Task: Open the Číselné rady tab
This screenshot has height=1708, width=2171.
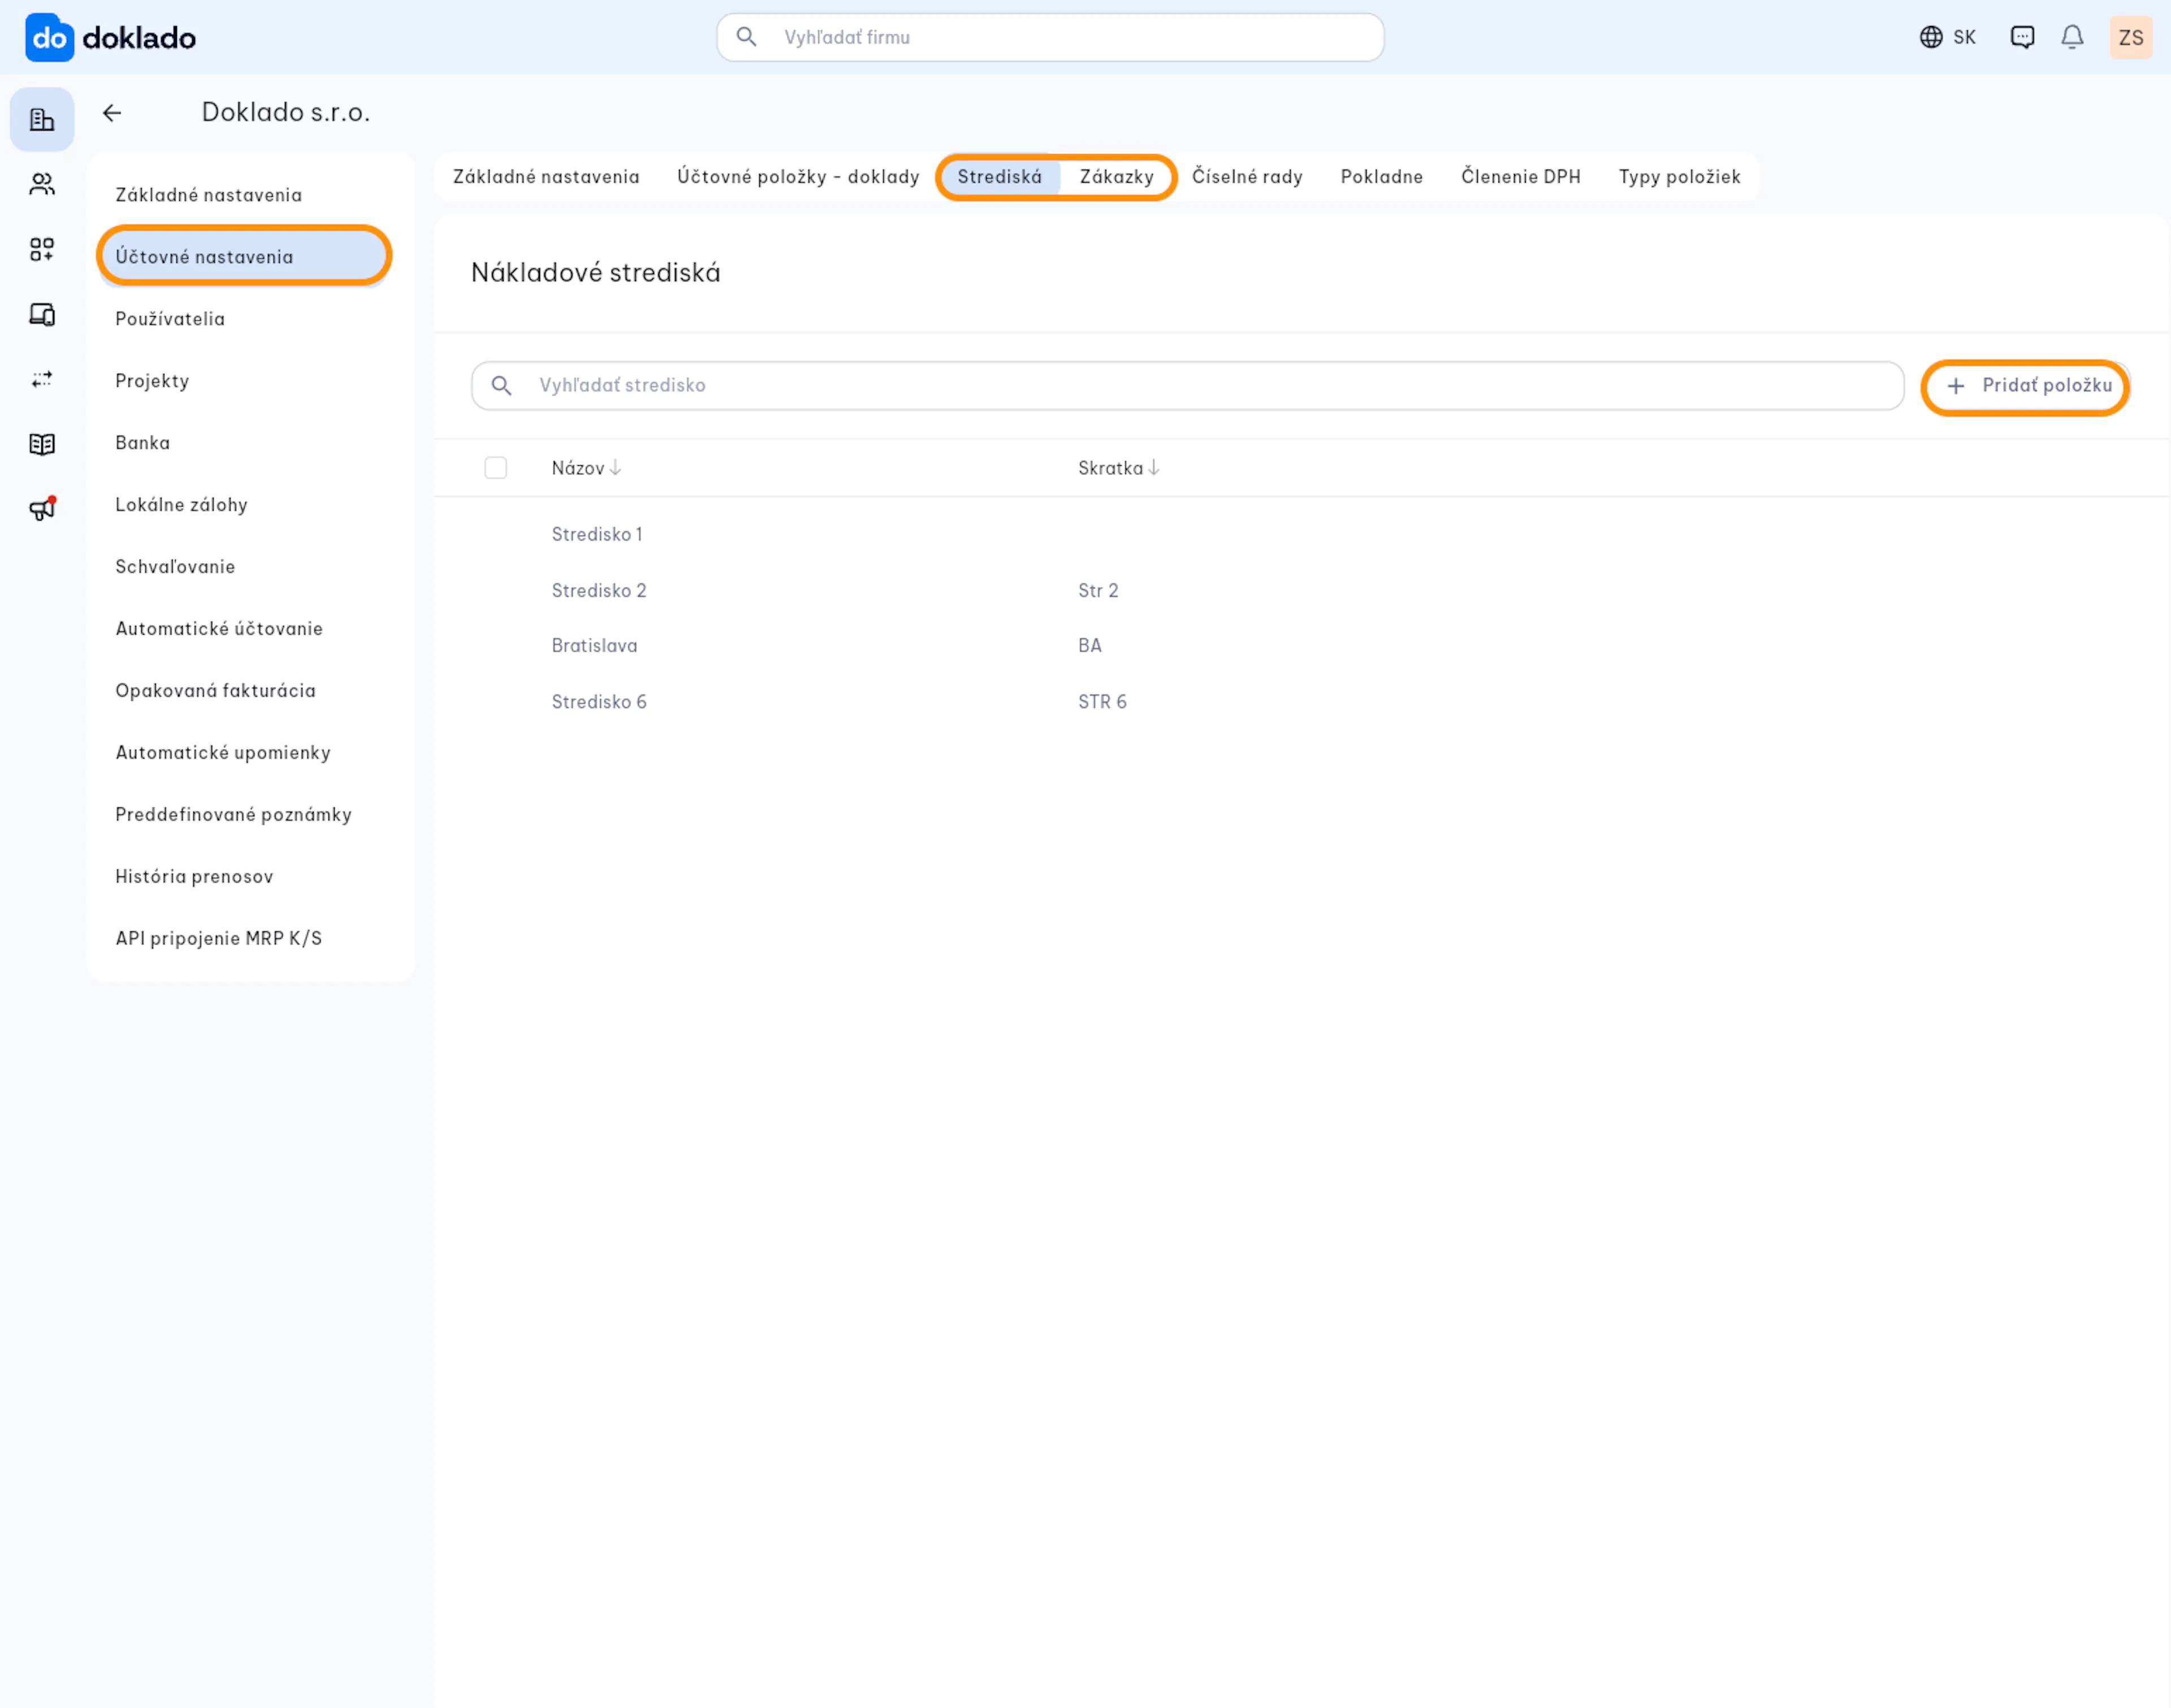Action: coord(1247,177)
